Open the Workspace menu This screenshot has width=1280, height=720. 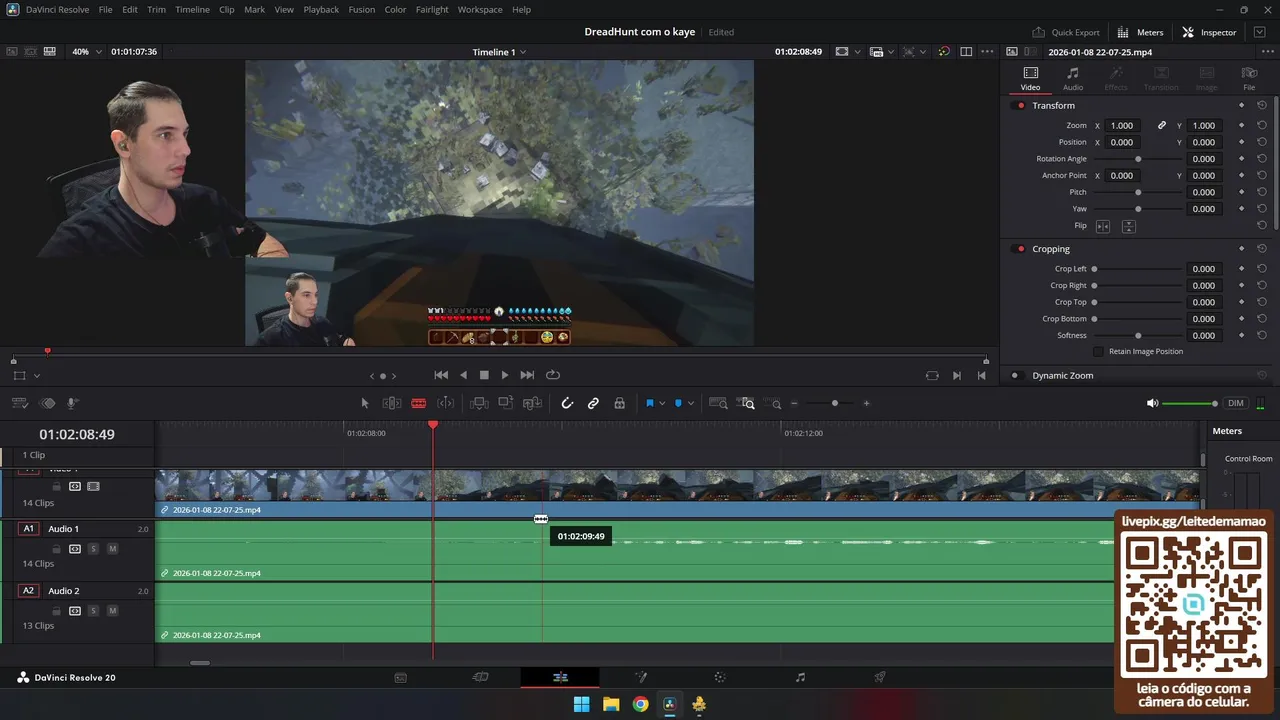click(480, 9)
